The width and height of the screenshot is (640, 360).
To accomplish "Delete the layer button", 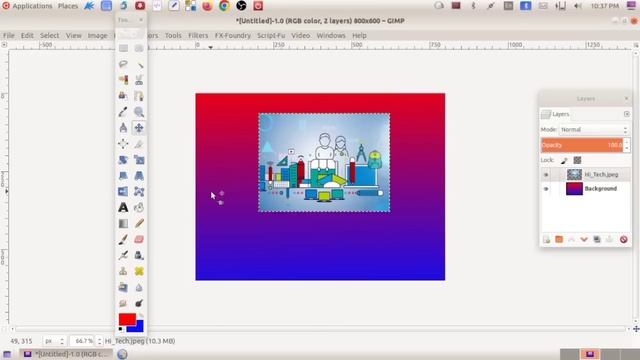I will click(623, 240).
